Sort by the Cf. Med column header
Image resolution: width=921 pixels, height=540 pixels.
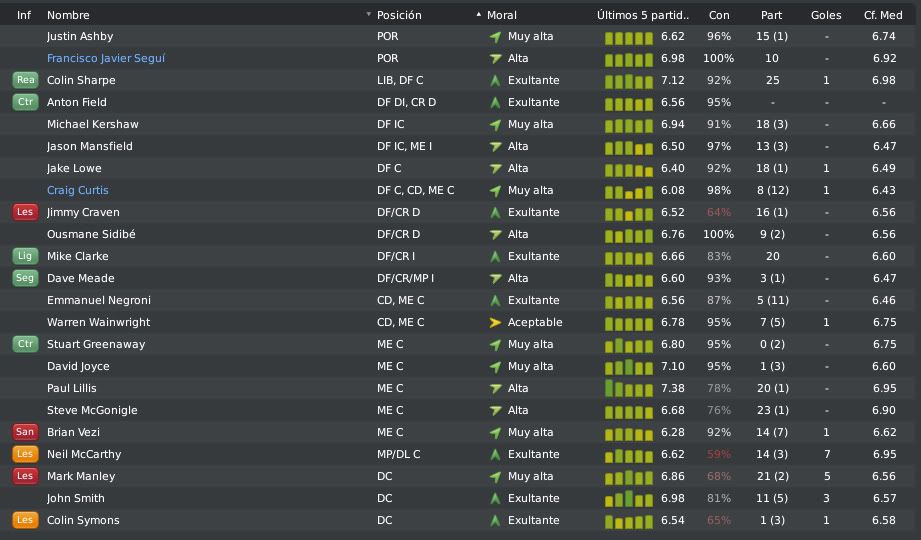pos(883,15)
